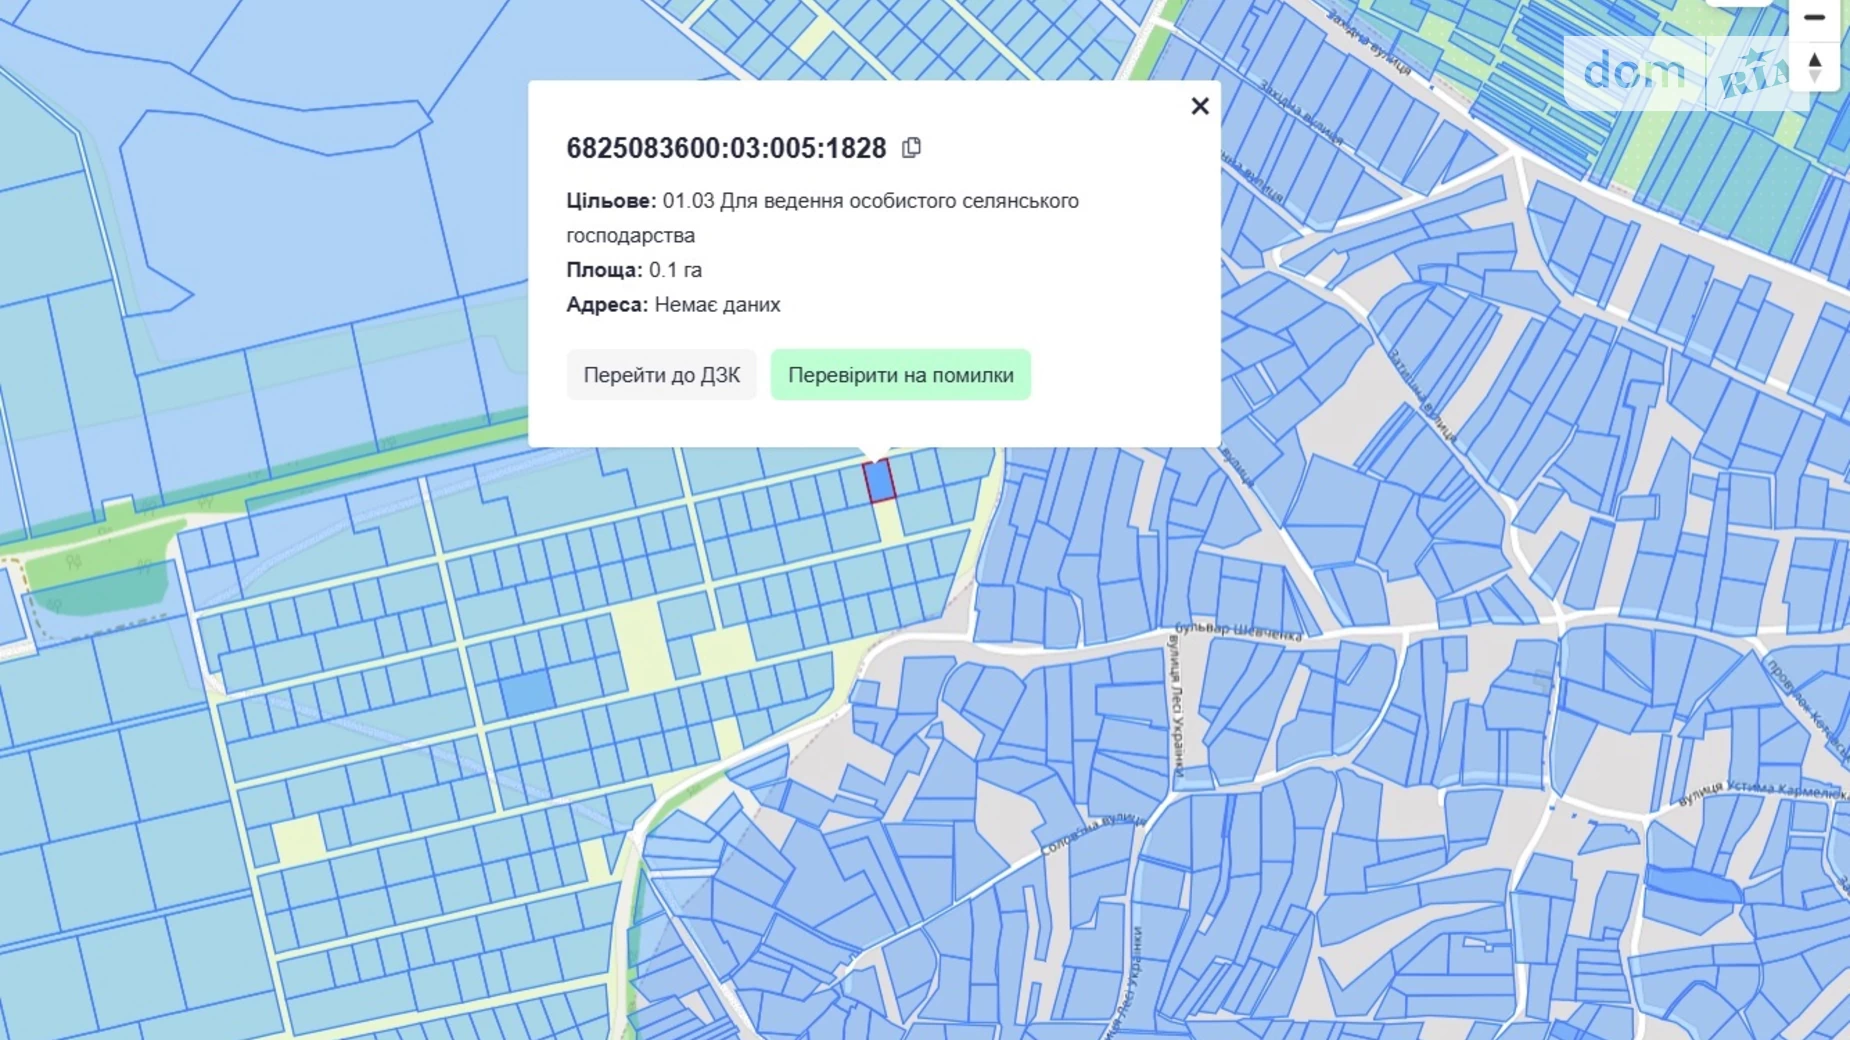Select the red-outlined highlighted parcel

pyautogui.click(x=879, y=481)
